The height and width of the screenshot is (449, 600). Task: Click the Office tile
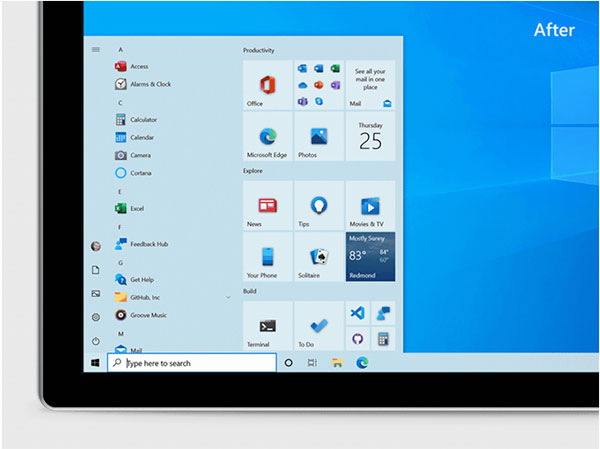tap(267, 85)
